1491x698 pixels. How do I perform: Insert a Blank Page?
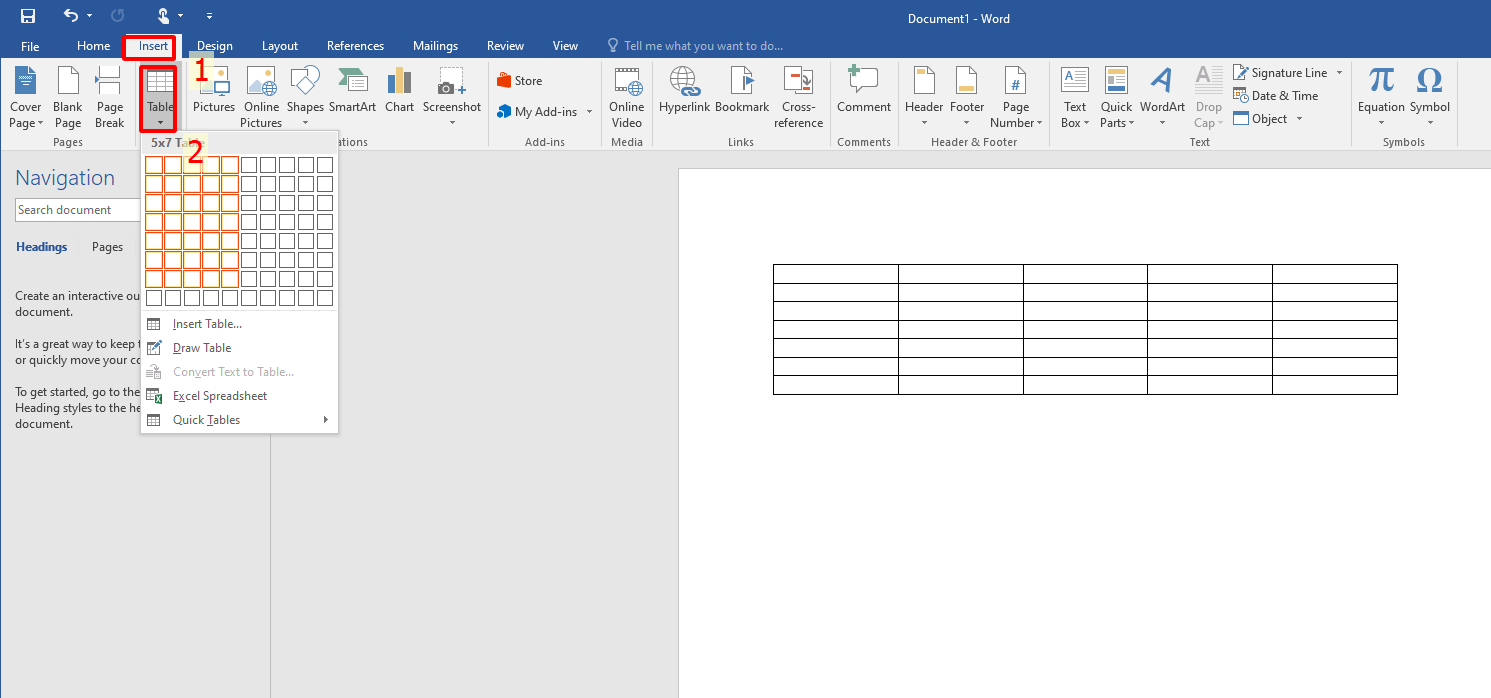[x=68, y=97]
